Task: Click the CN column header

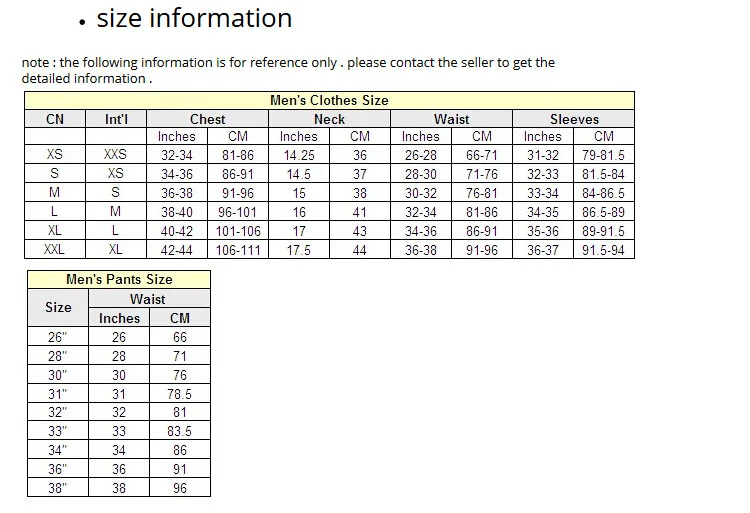Action: pyautogui.click(x=55, y=119)
